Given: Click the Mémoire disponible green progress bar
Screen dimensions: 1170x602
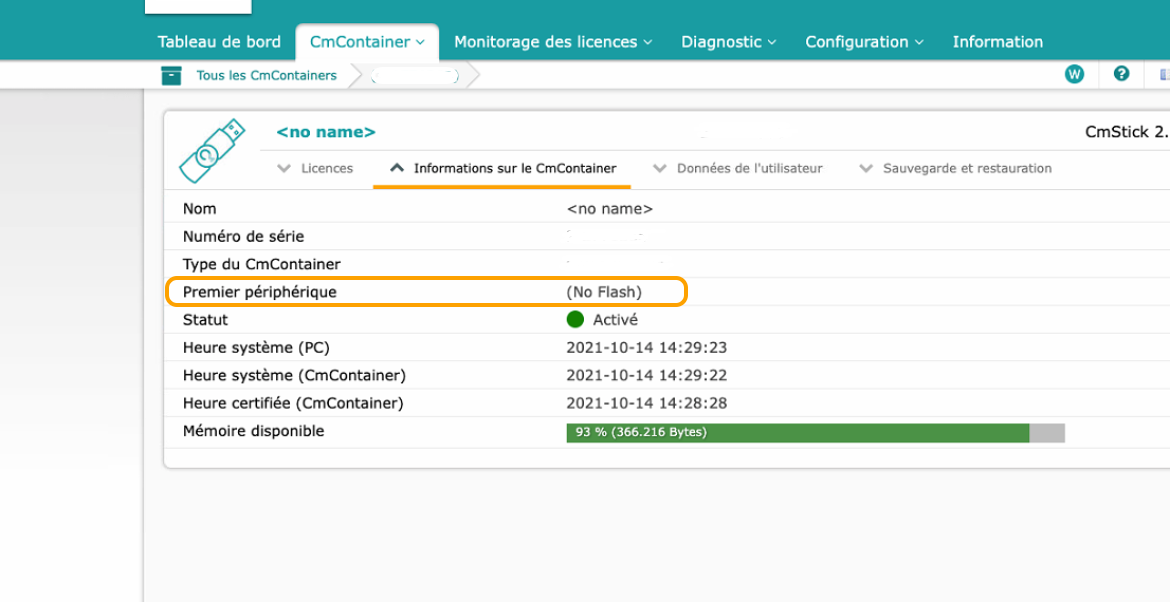Looking at the screenshot, I should tap(816, 433).
